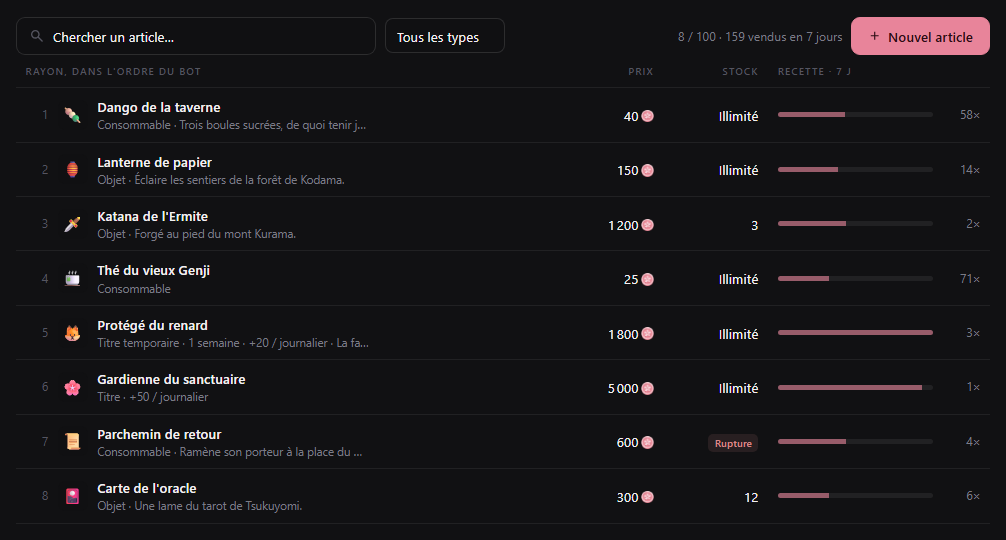Click the red paper lantern icon
The image size is (1006, 540).
72,170
